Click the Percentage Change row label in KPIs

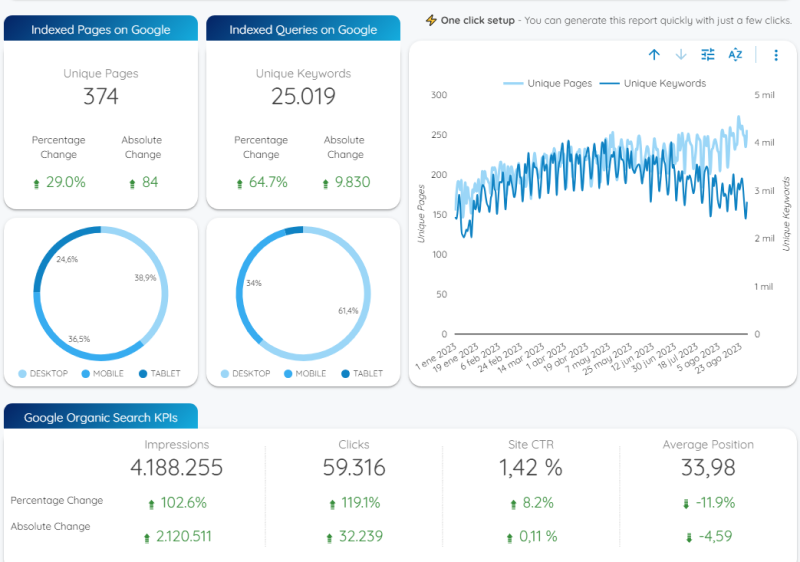click(x=57, y=500)
